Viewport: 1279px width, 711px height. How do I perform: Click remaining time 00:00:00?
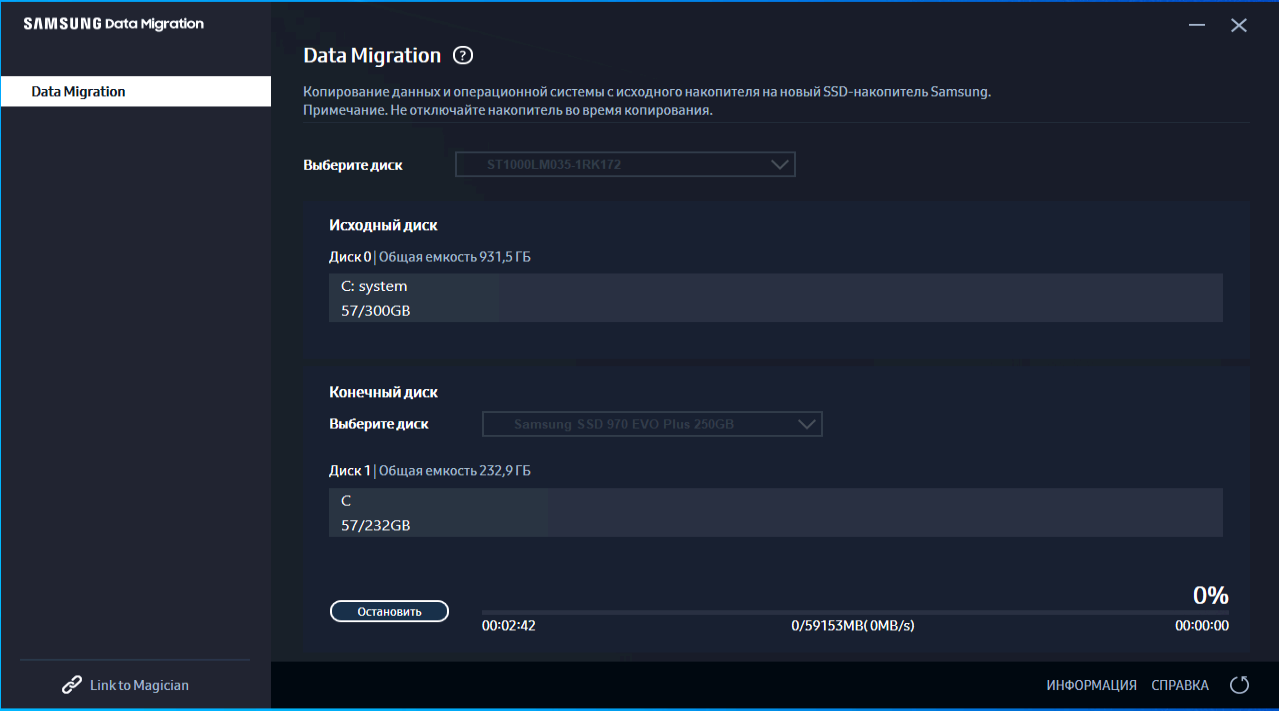pyautogui.click(x=1202, y=626)
